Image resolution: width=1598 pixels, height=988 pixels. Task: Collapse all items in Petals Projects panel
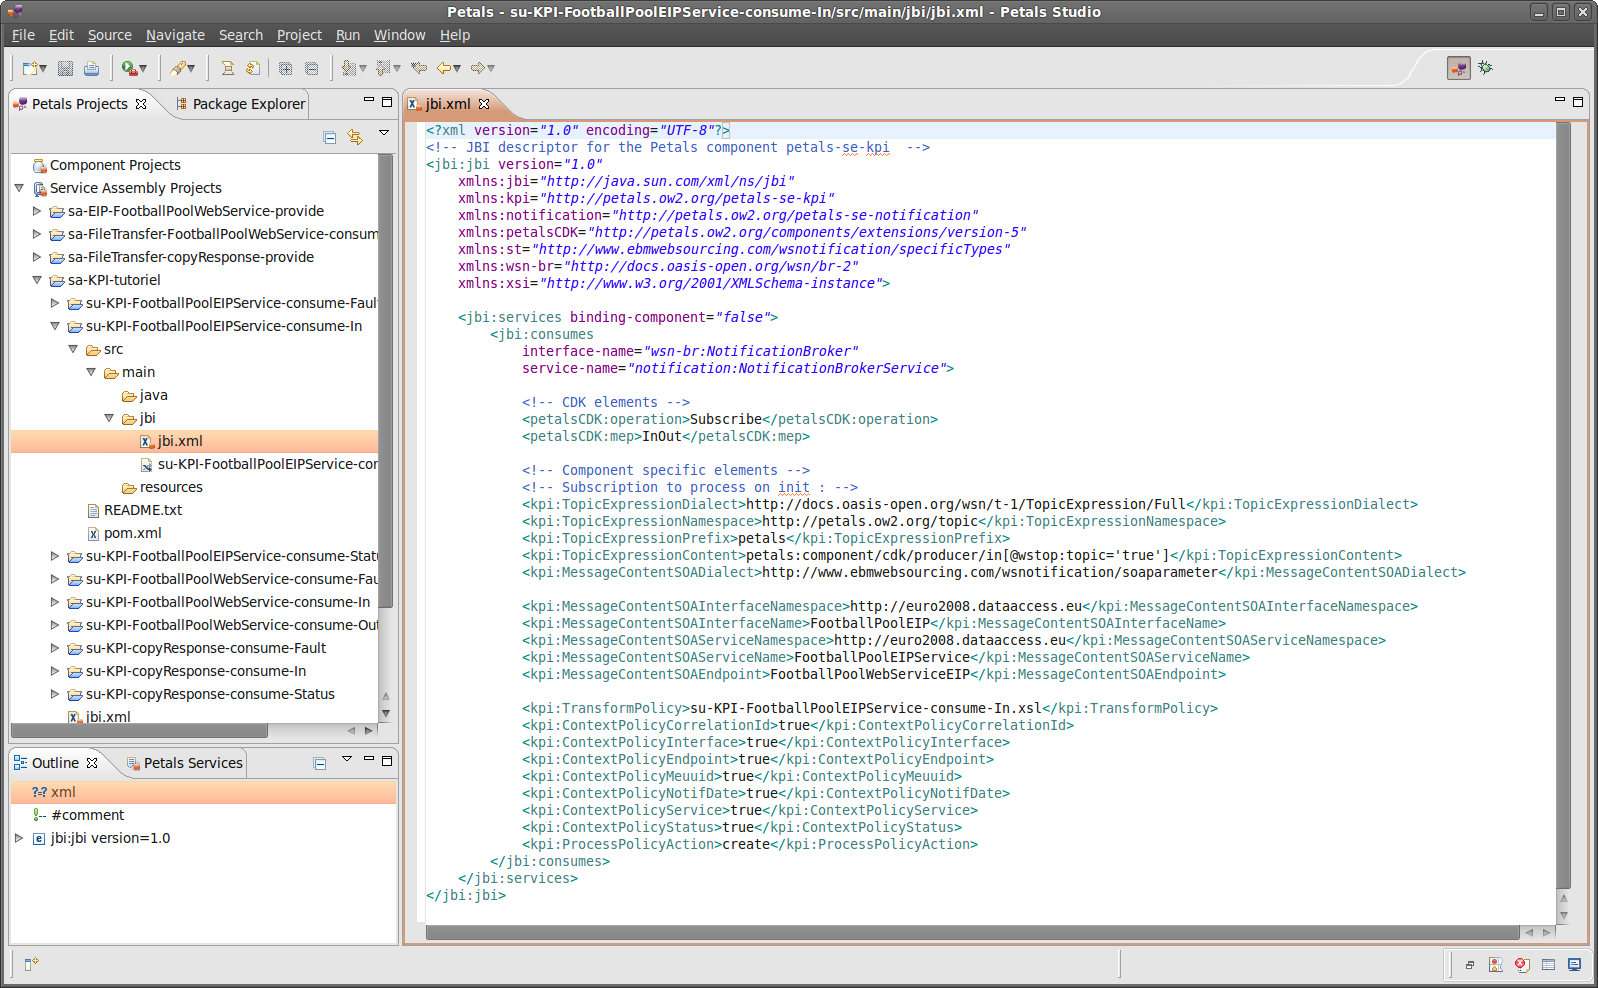(x=330, y=137)
